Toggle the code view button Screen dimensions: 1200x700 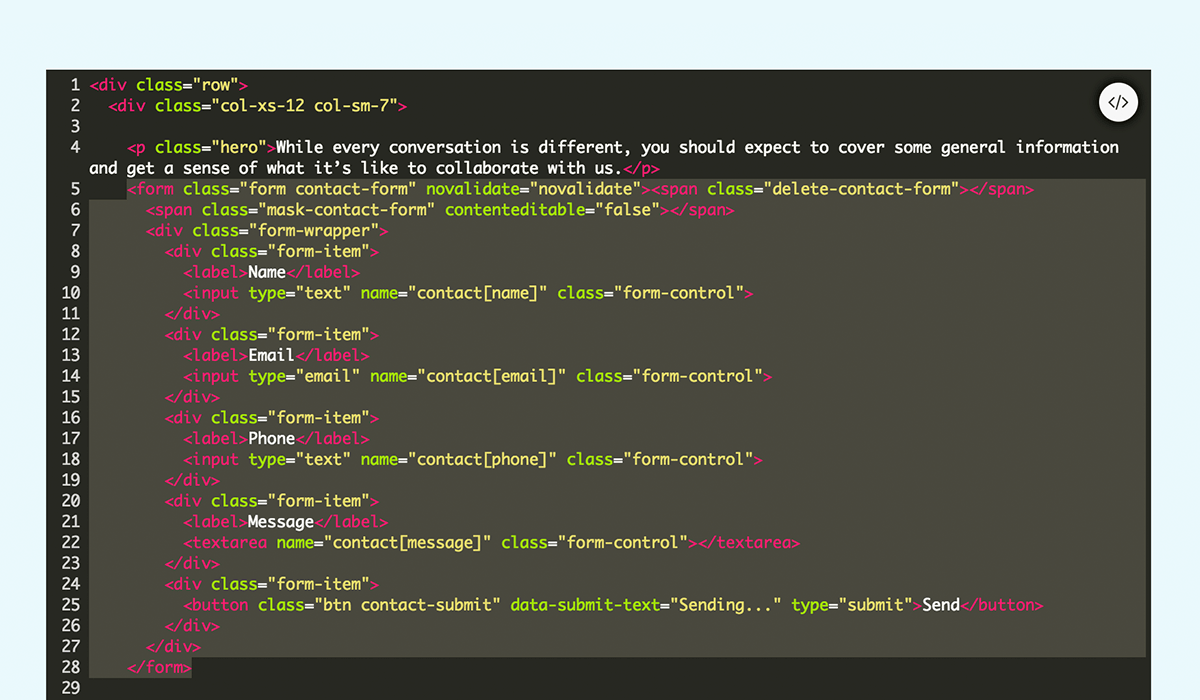(x=1118, y=102)
